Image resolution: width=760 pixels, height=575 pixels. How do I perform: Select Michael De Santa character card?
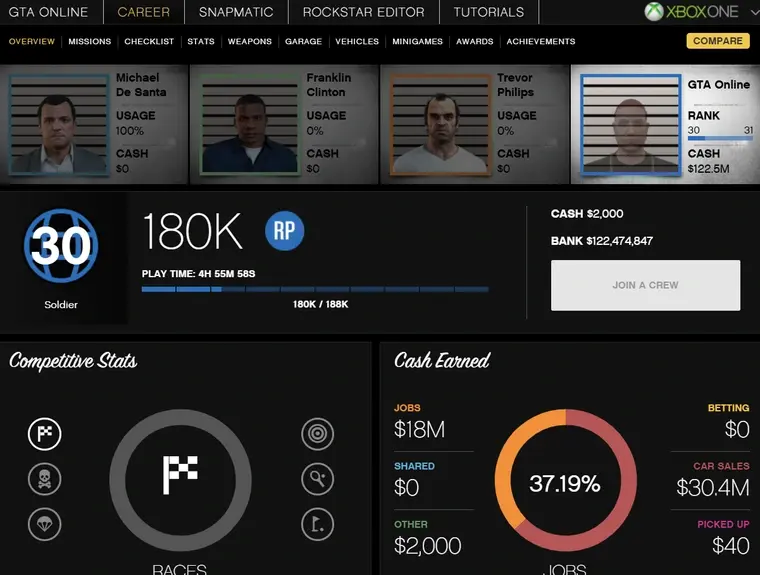coord(94,125)
